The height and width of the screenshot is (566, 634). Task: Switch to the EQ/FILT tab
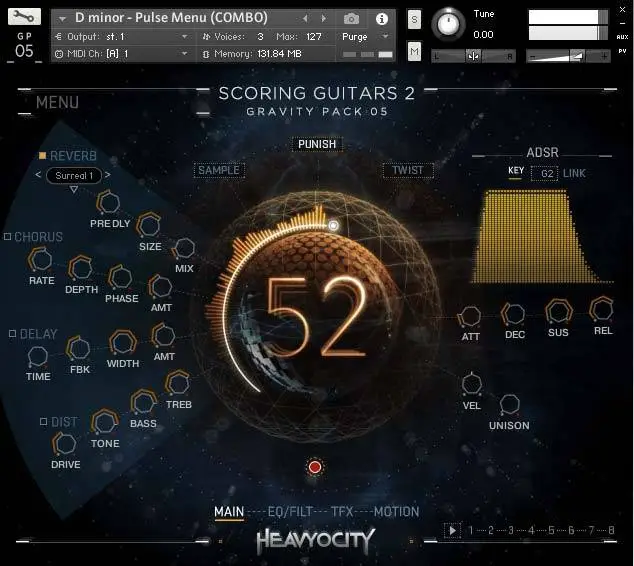pos(290,512)
